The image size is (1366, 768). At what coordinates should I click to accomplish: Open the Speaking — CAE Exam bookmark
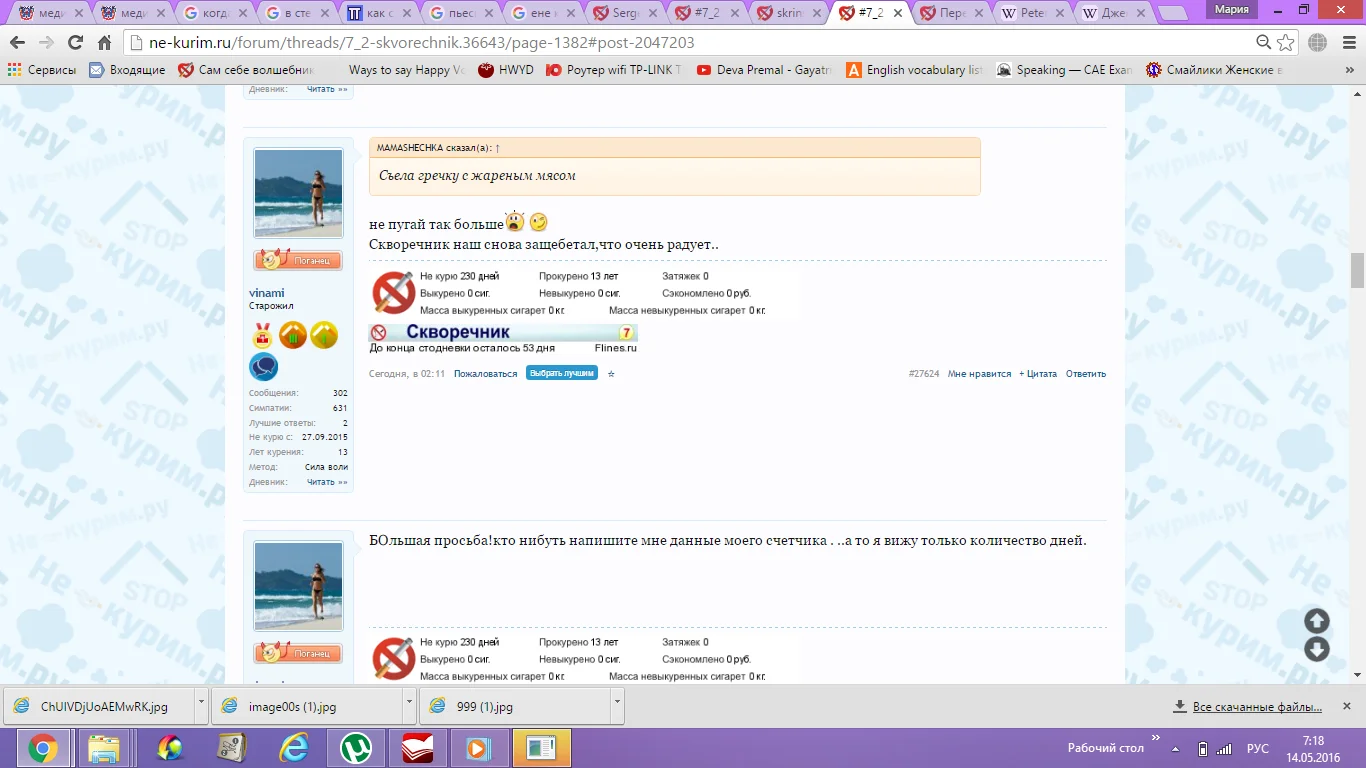1064,70
